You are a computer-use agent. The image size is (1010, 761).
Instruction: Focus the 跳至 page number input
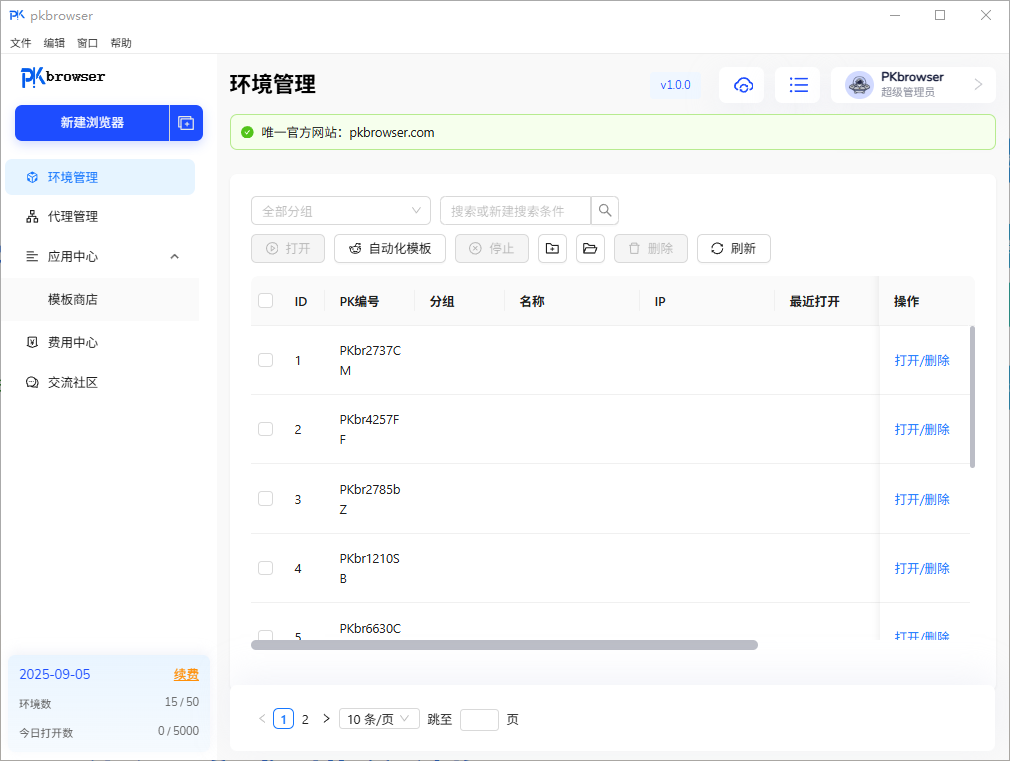pyautogui.click(x=479, y=719)
